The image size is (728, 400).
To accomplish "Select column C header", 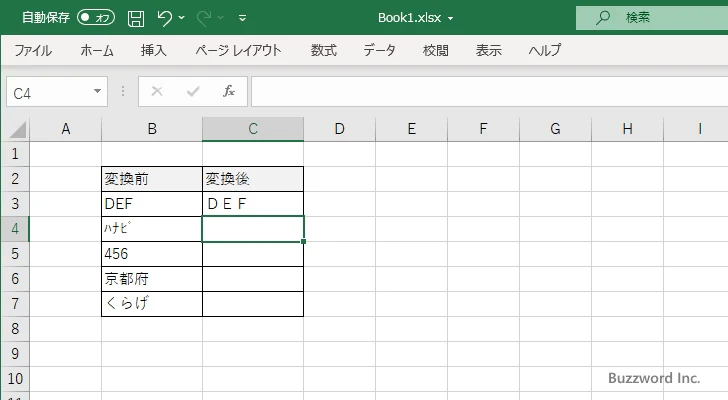I will 253,129.
